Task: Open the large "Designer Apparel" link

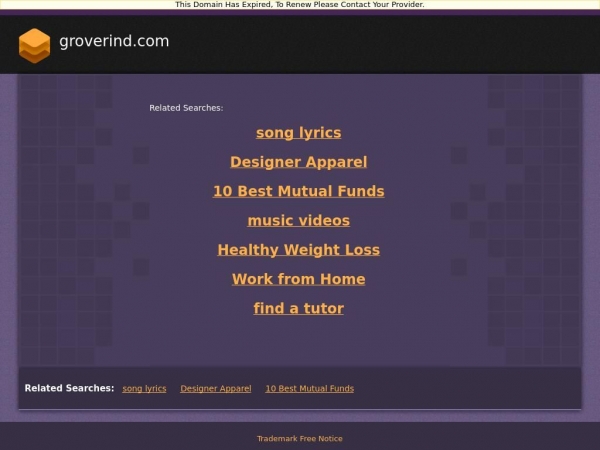Action: pos(298,162)
